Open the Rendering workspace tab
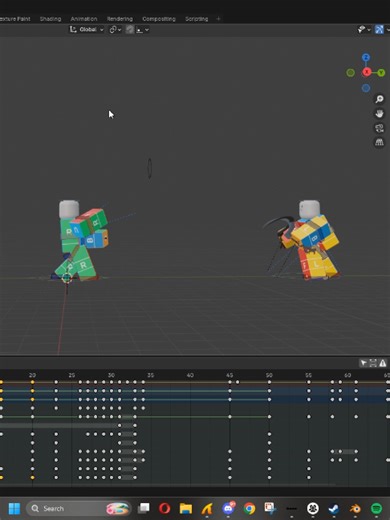The width and height of the screenshot is (390, 520). (120, 19)
